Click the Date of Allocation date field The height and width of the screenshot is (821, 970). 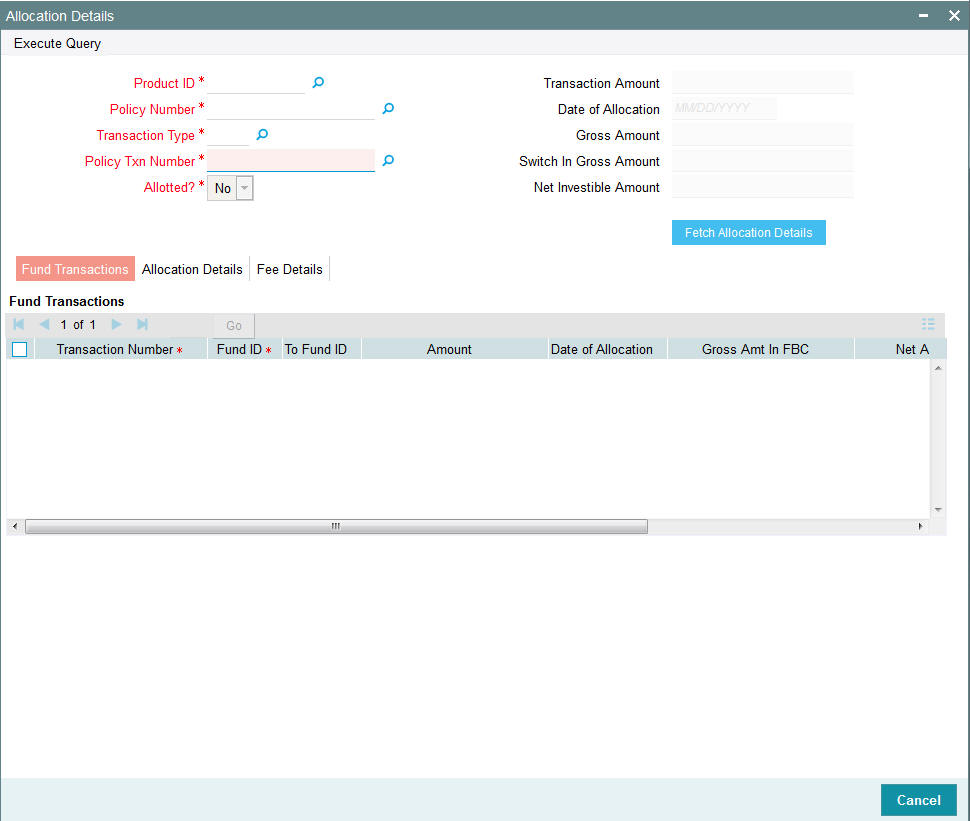(724, 108)
